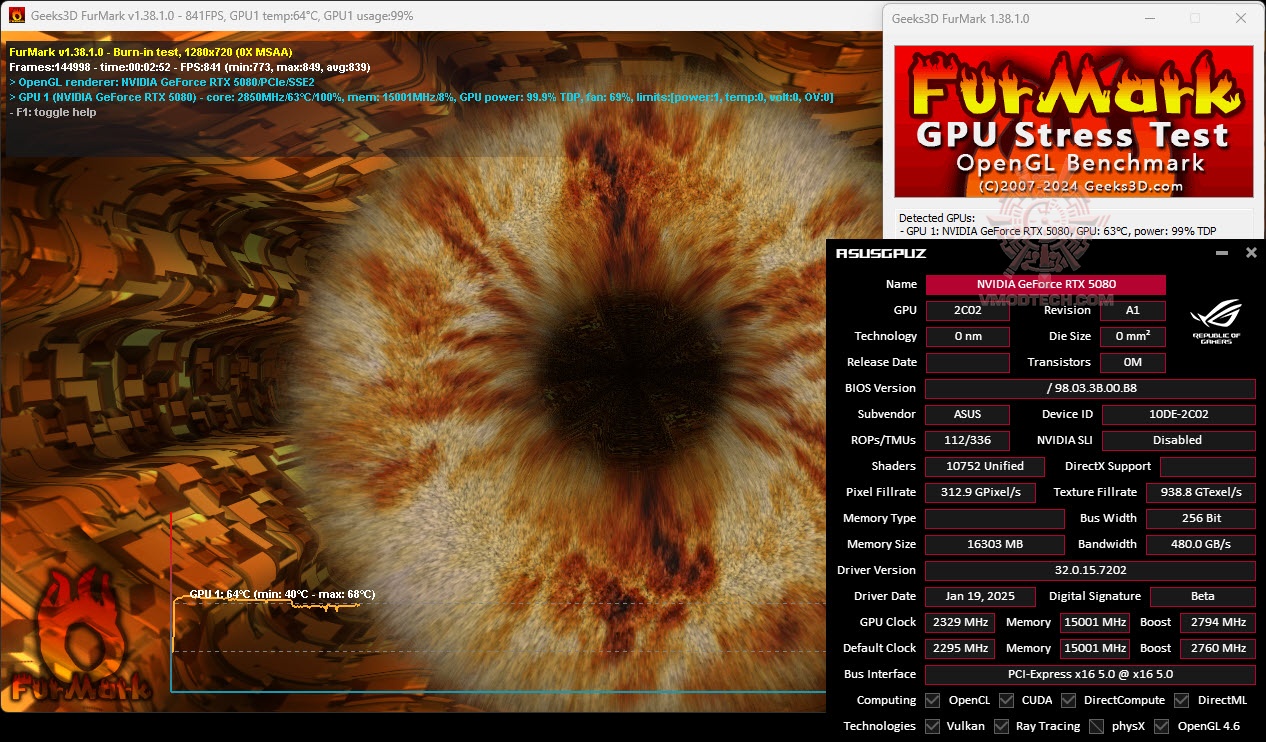
Task: Minimize the small Geeks3D FurMark 1.38.1.0 window
Action: [1148, 18]
